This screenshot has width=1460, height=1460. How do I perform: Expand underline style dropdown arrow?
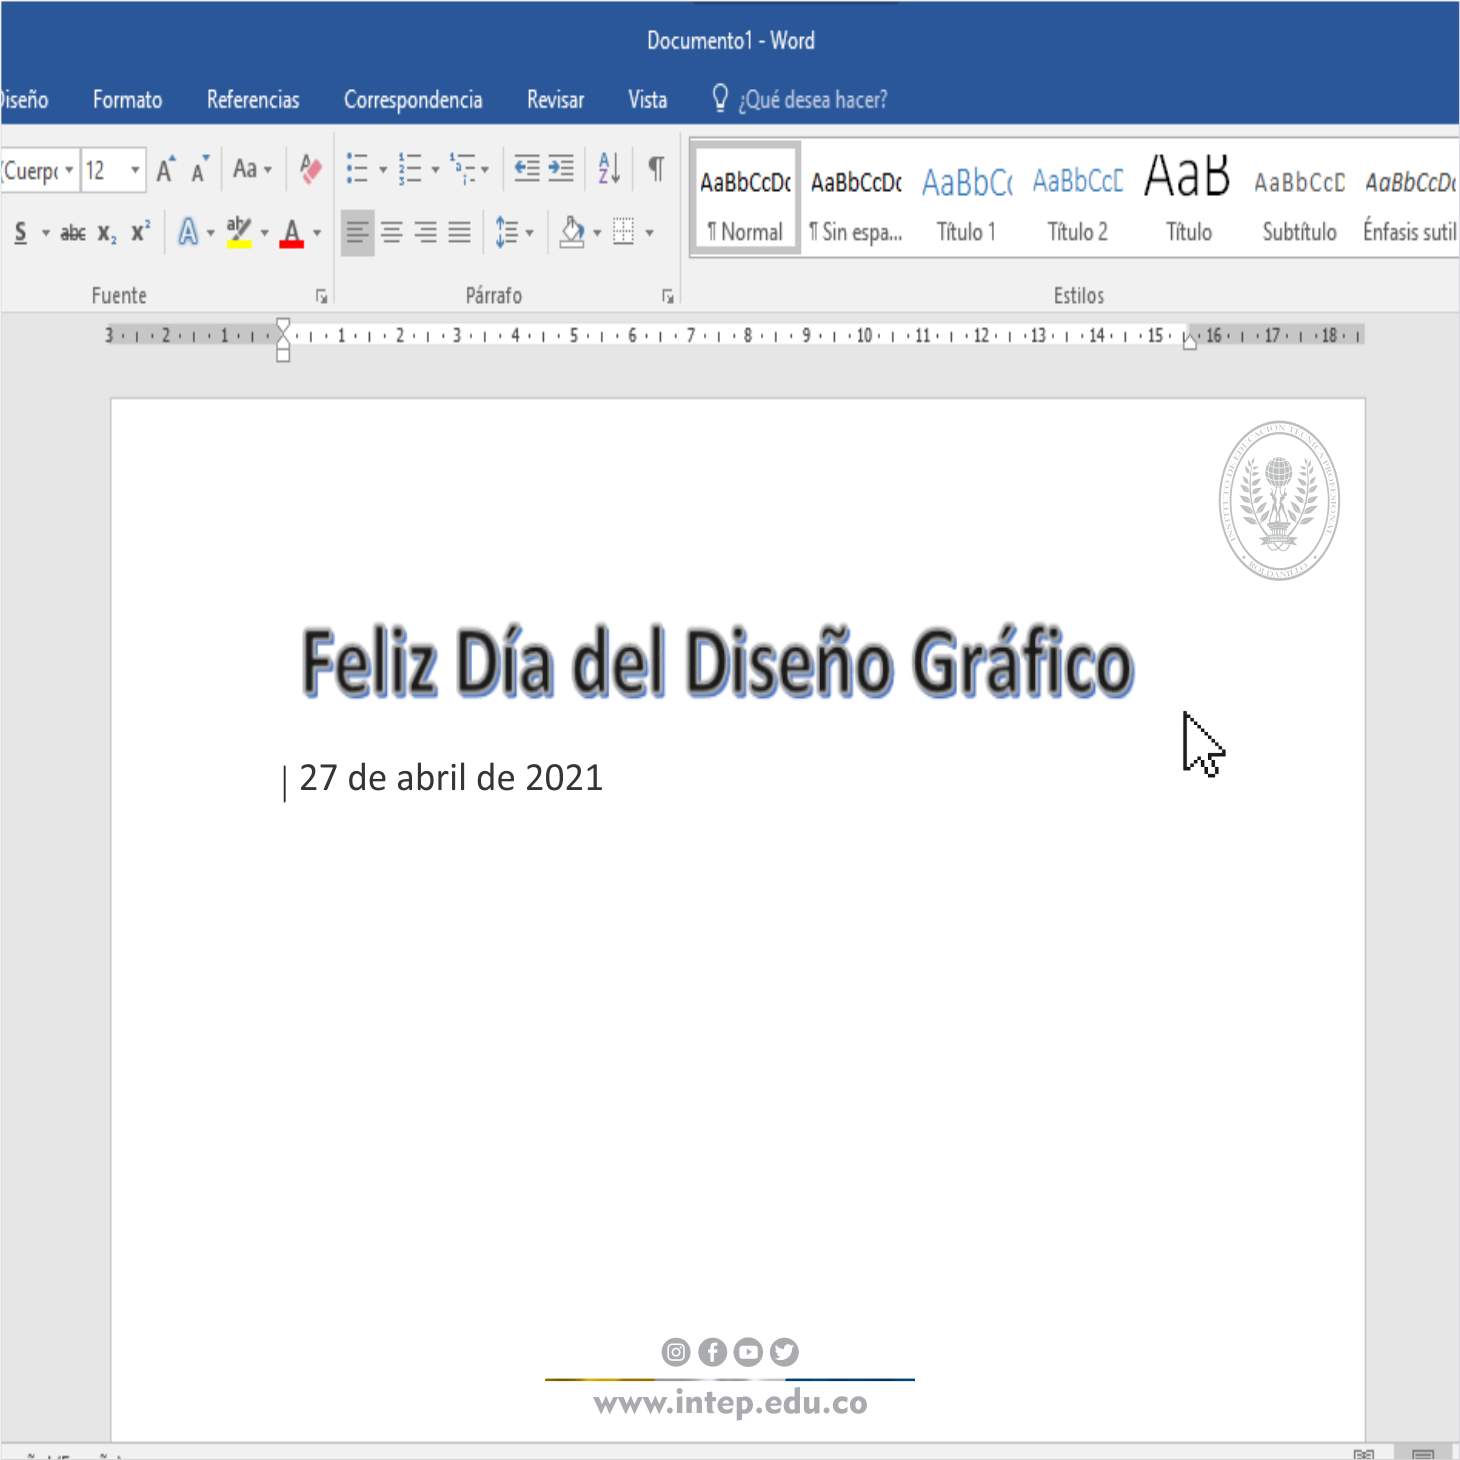[45, 234]
